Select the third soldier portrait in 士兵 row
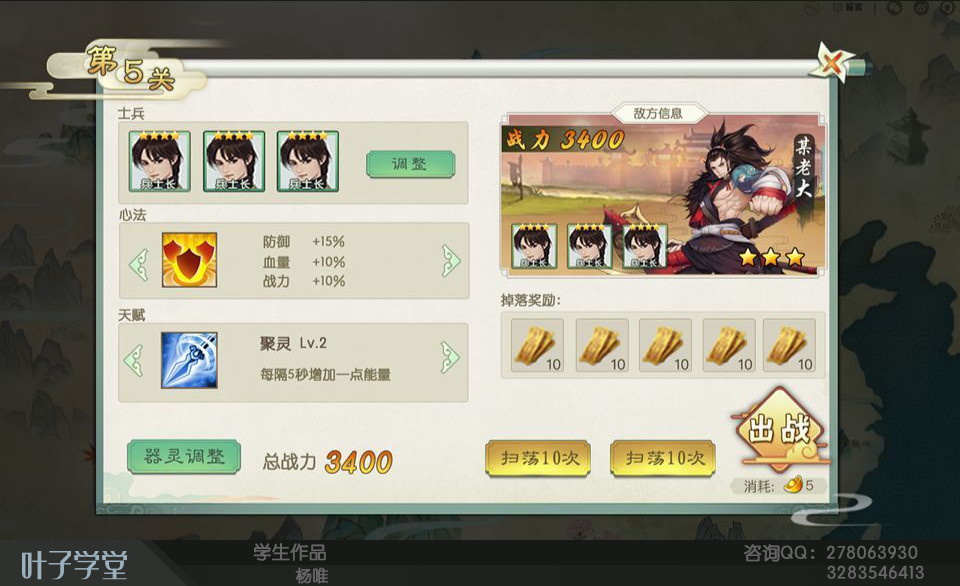This screenshot has width=960, height=586. coord(307,161)
